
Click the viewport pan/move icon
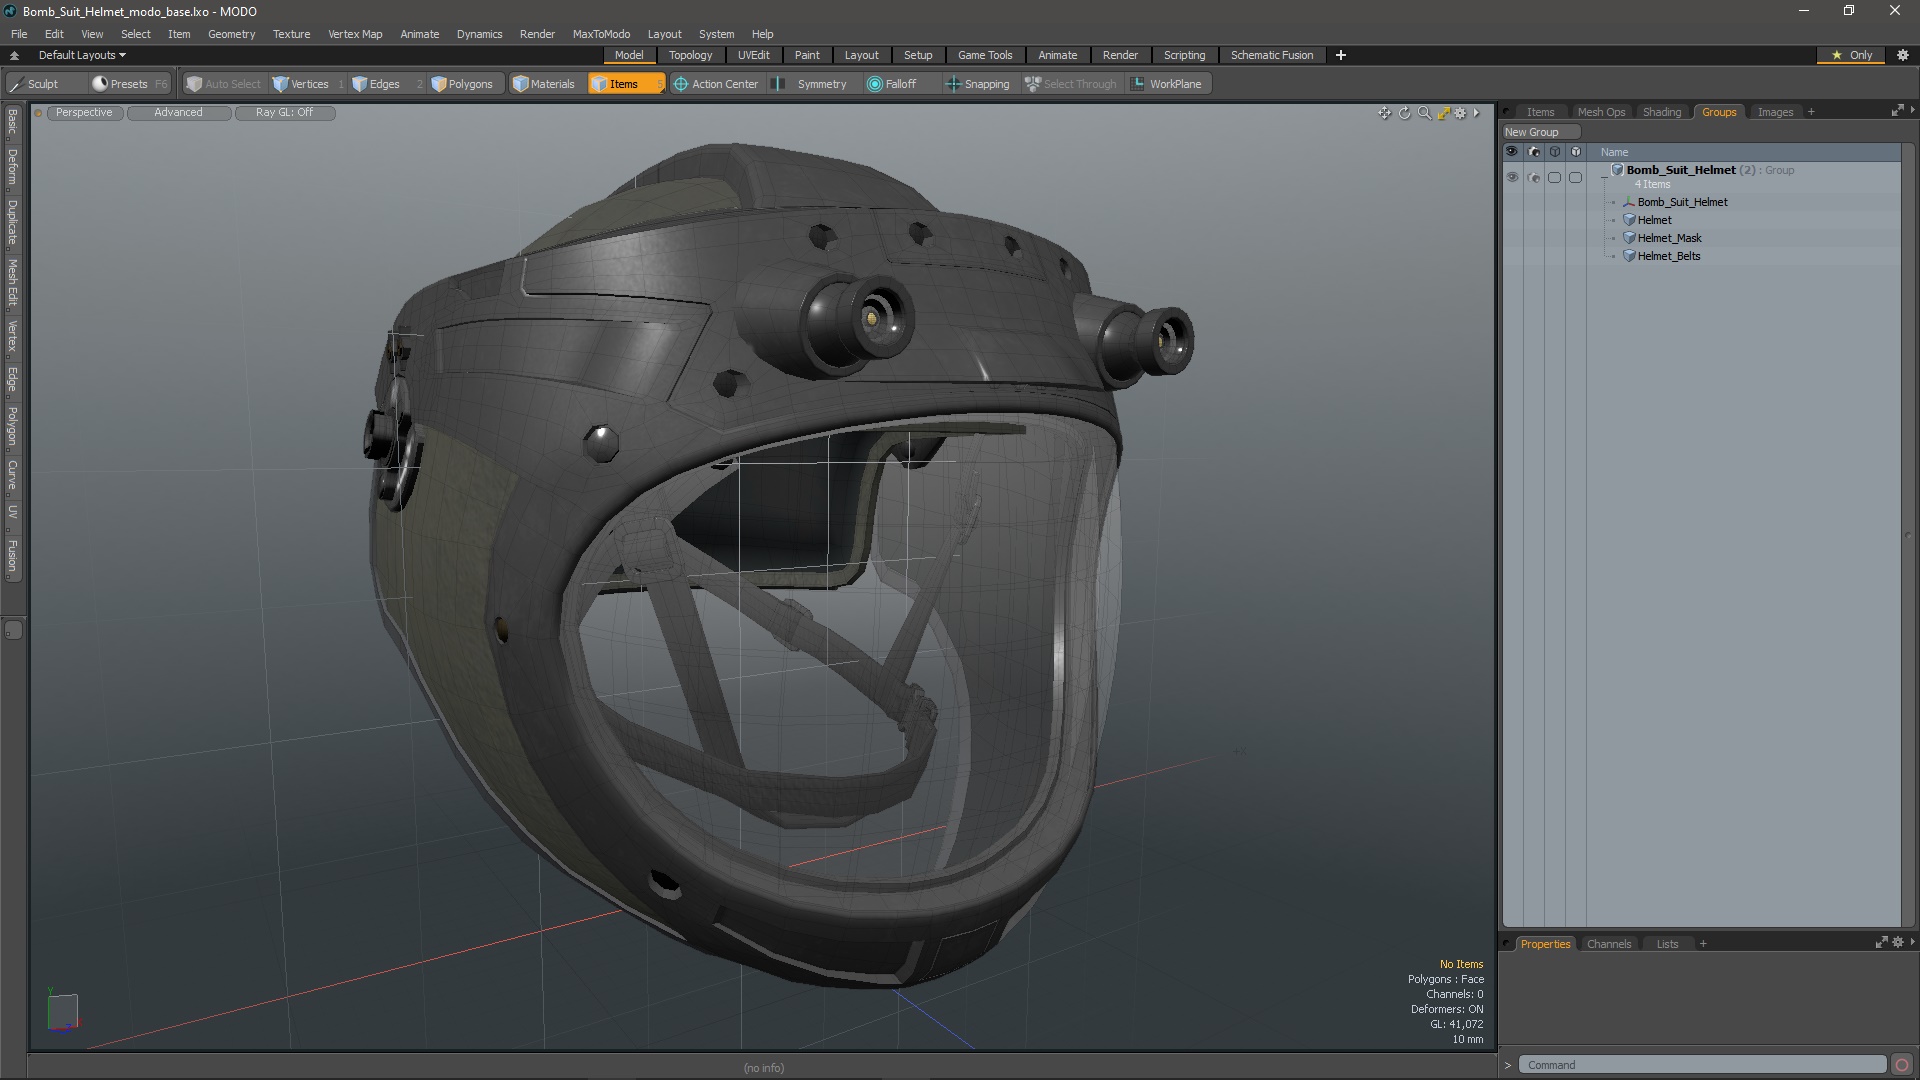click(x=1384, y=113)
